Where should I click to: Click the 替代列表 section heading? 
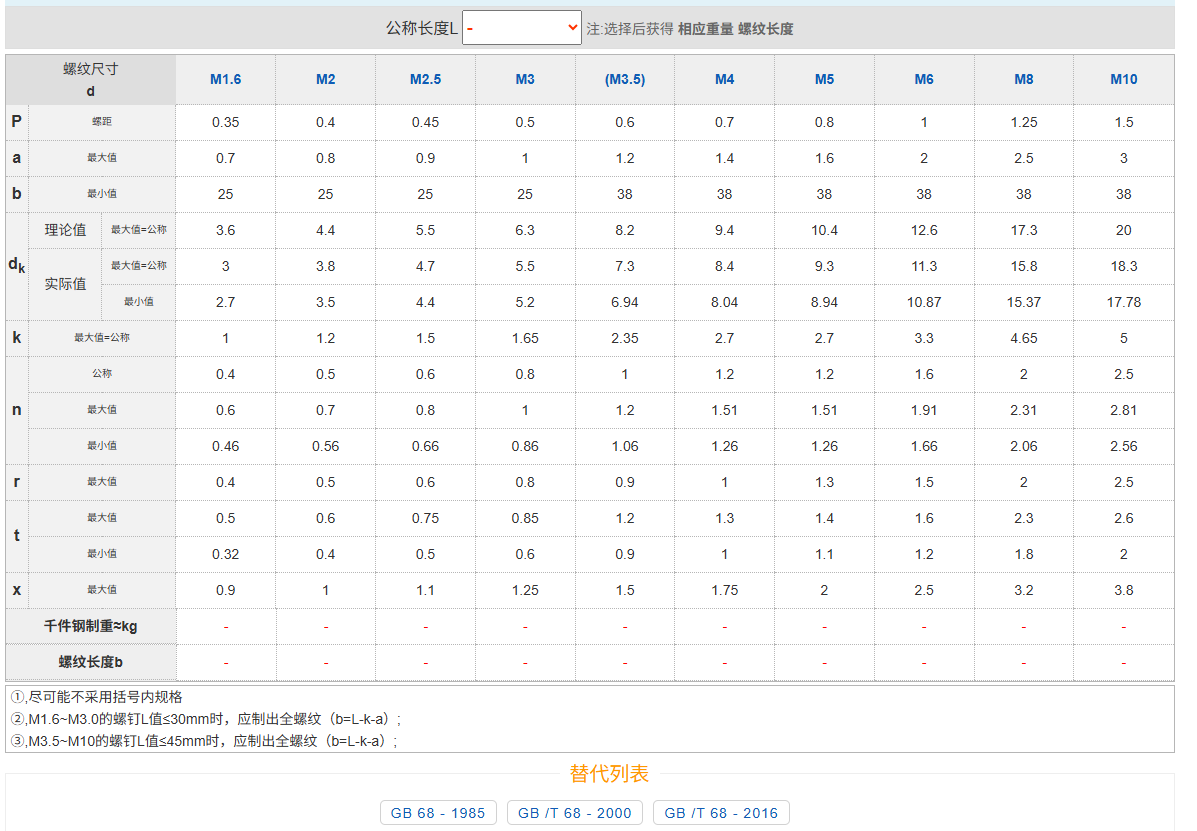point(609,774)
